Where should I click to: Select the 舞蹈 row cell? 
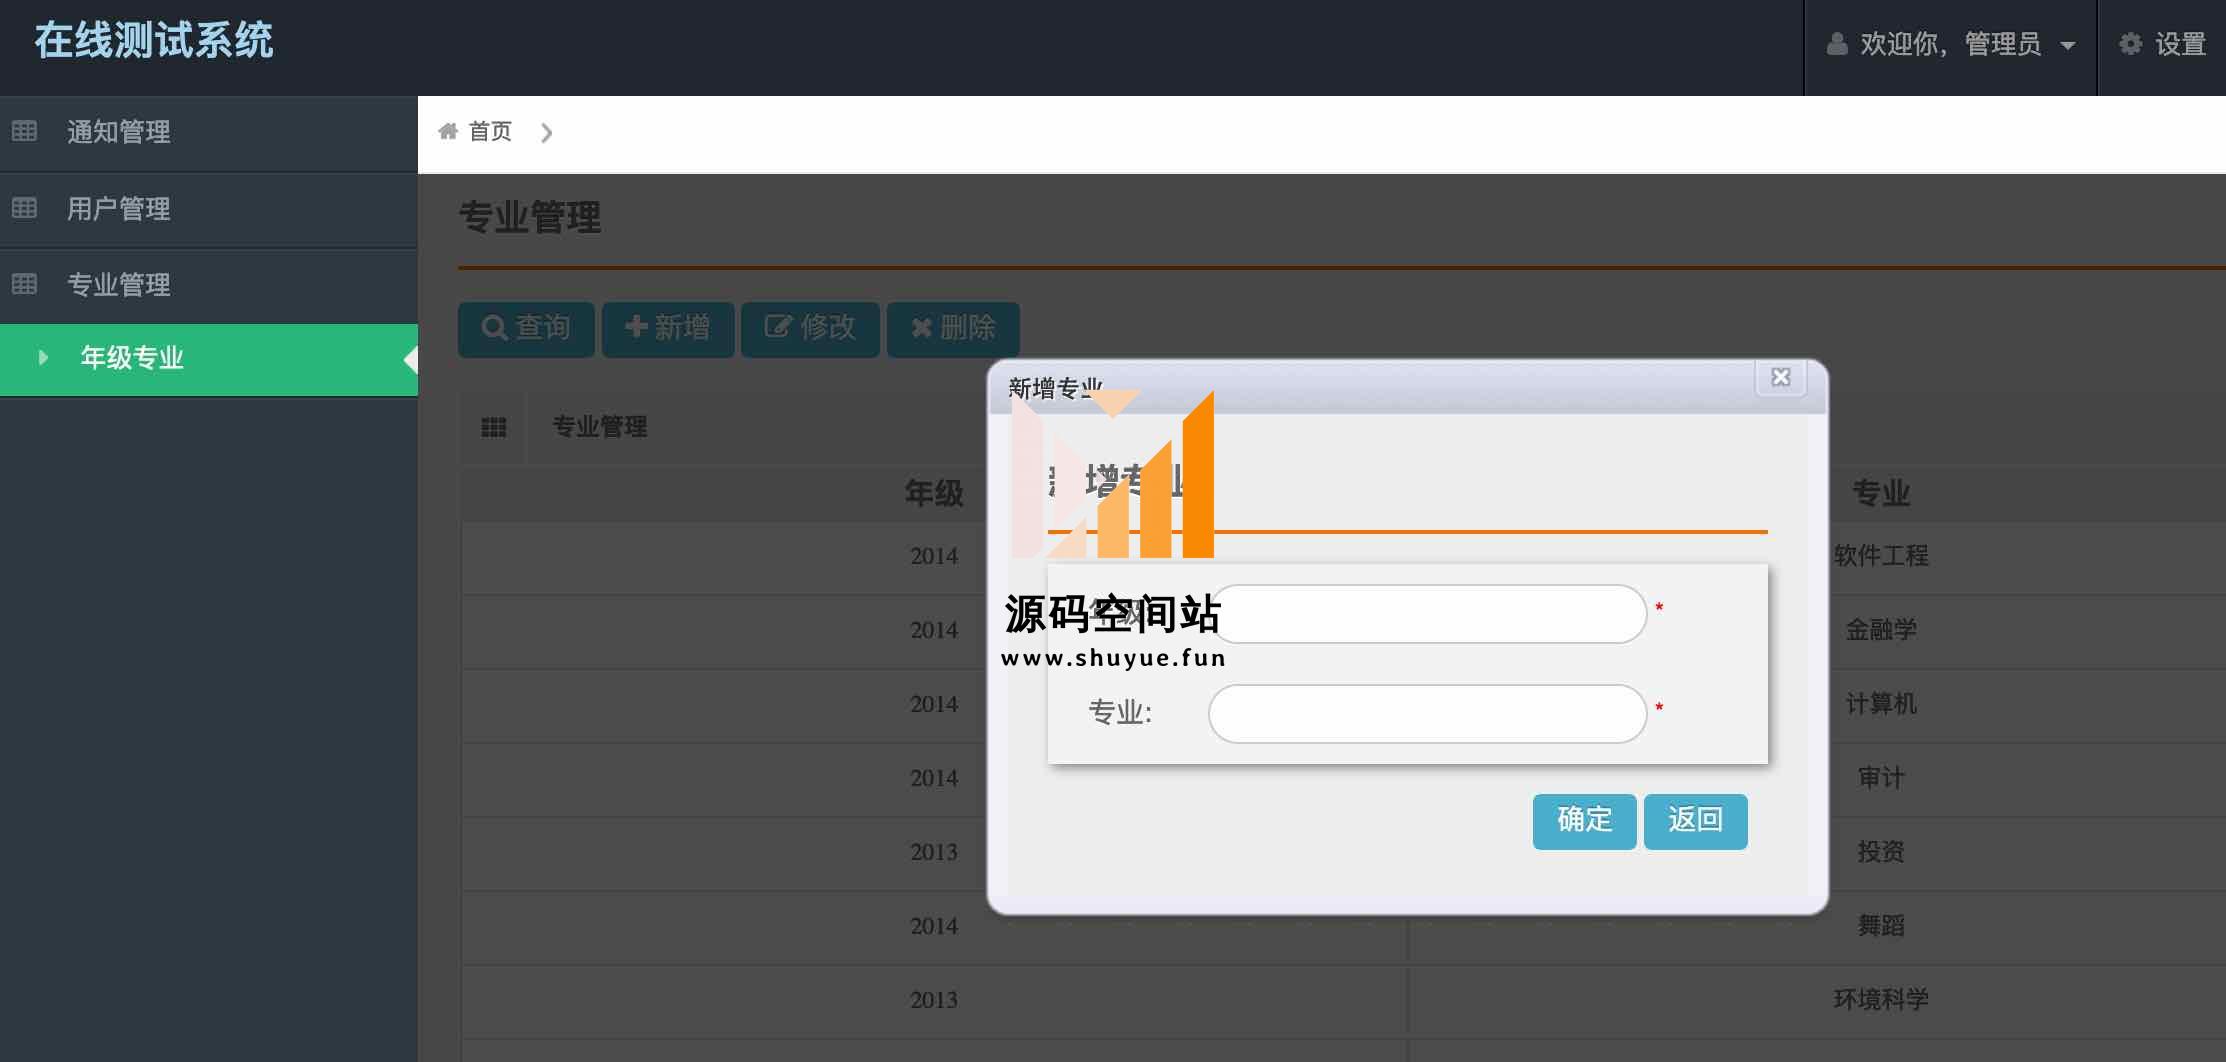(1881, 926)
